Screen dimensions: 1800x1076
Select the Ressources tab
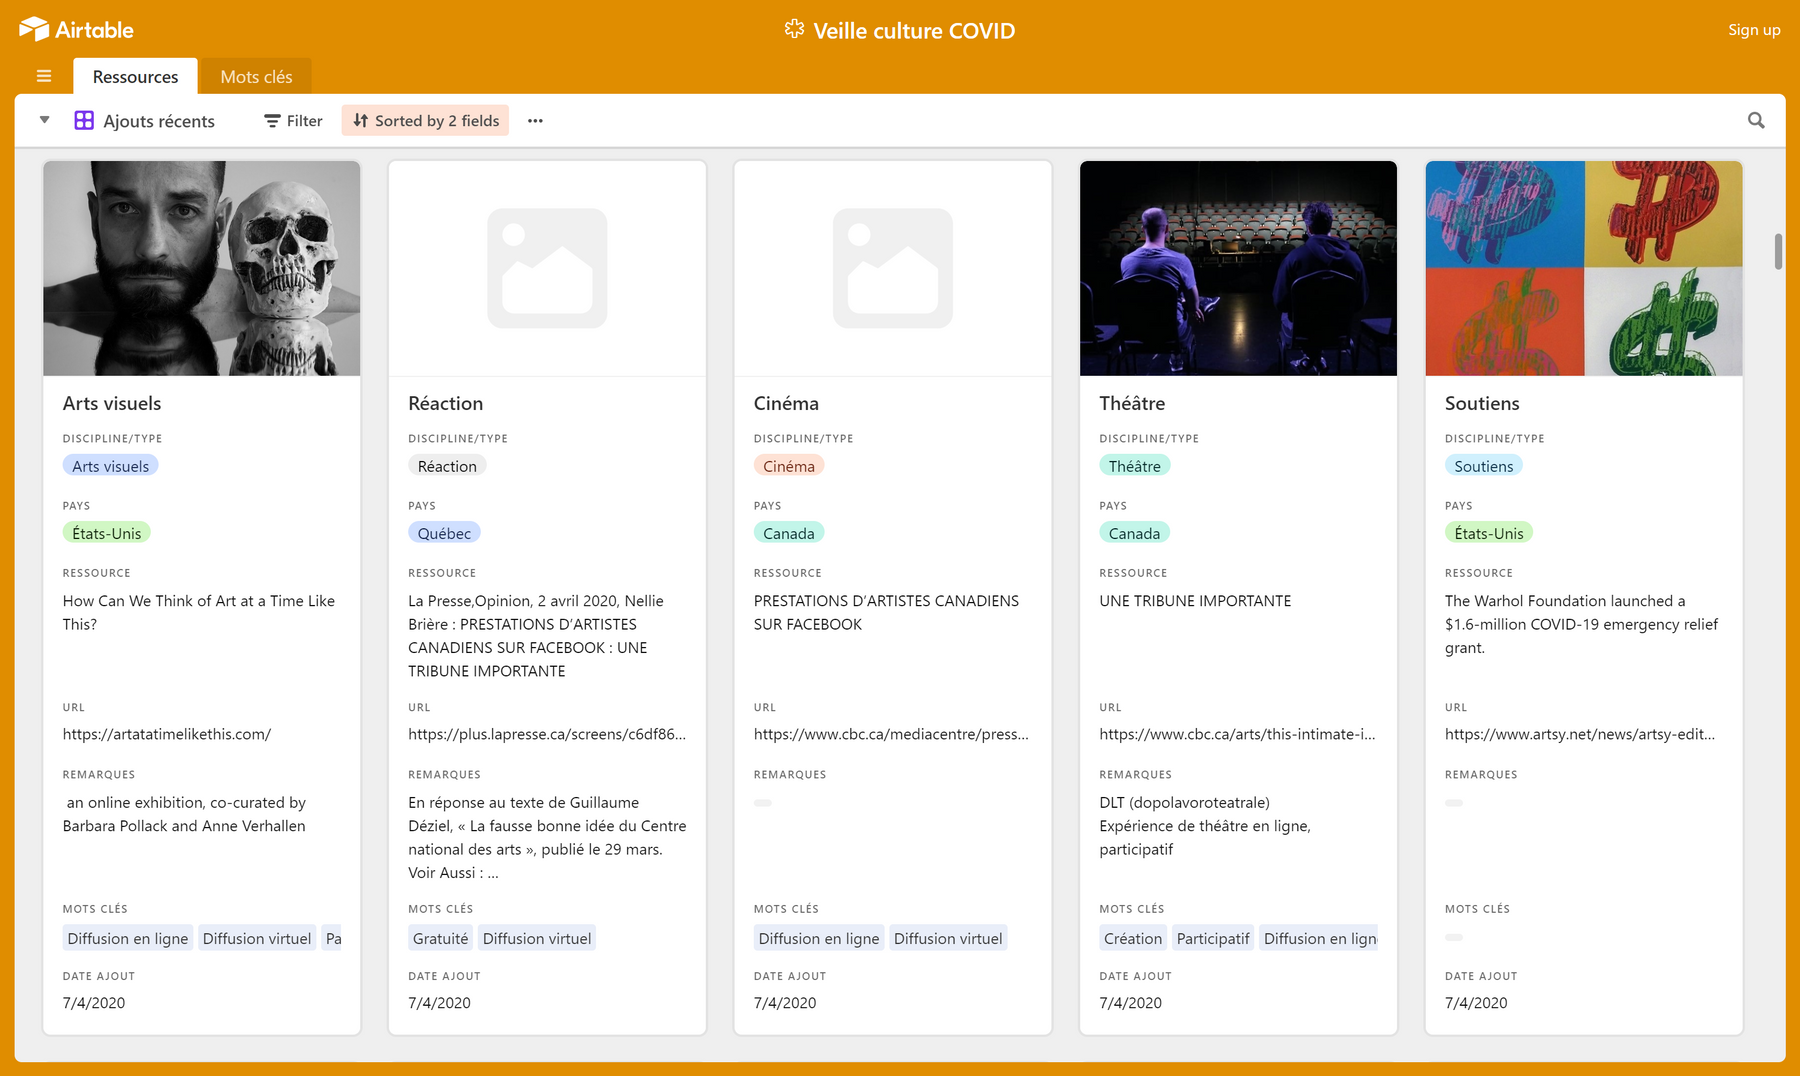tap(135, 77)
